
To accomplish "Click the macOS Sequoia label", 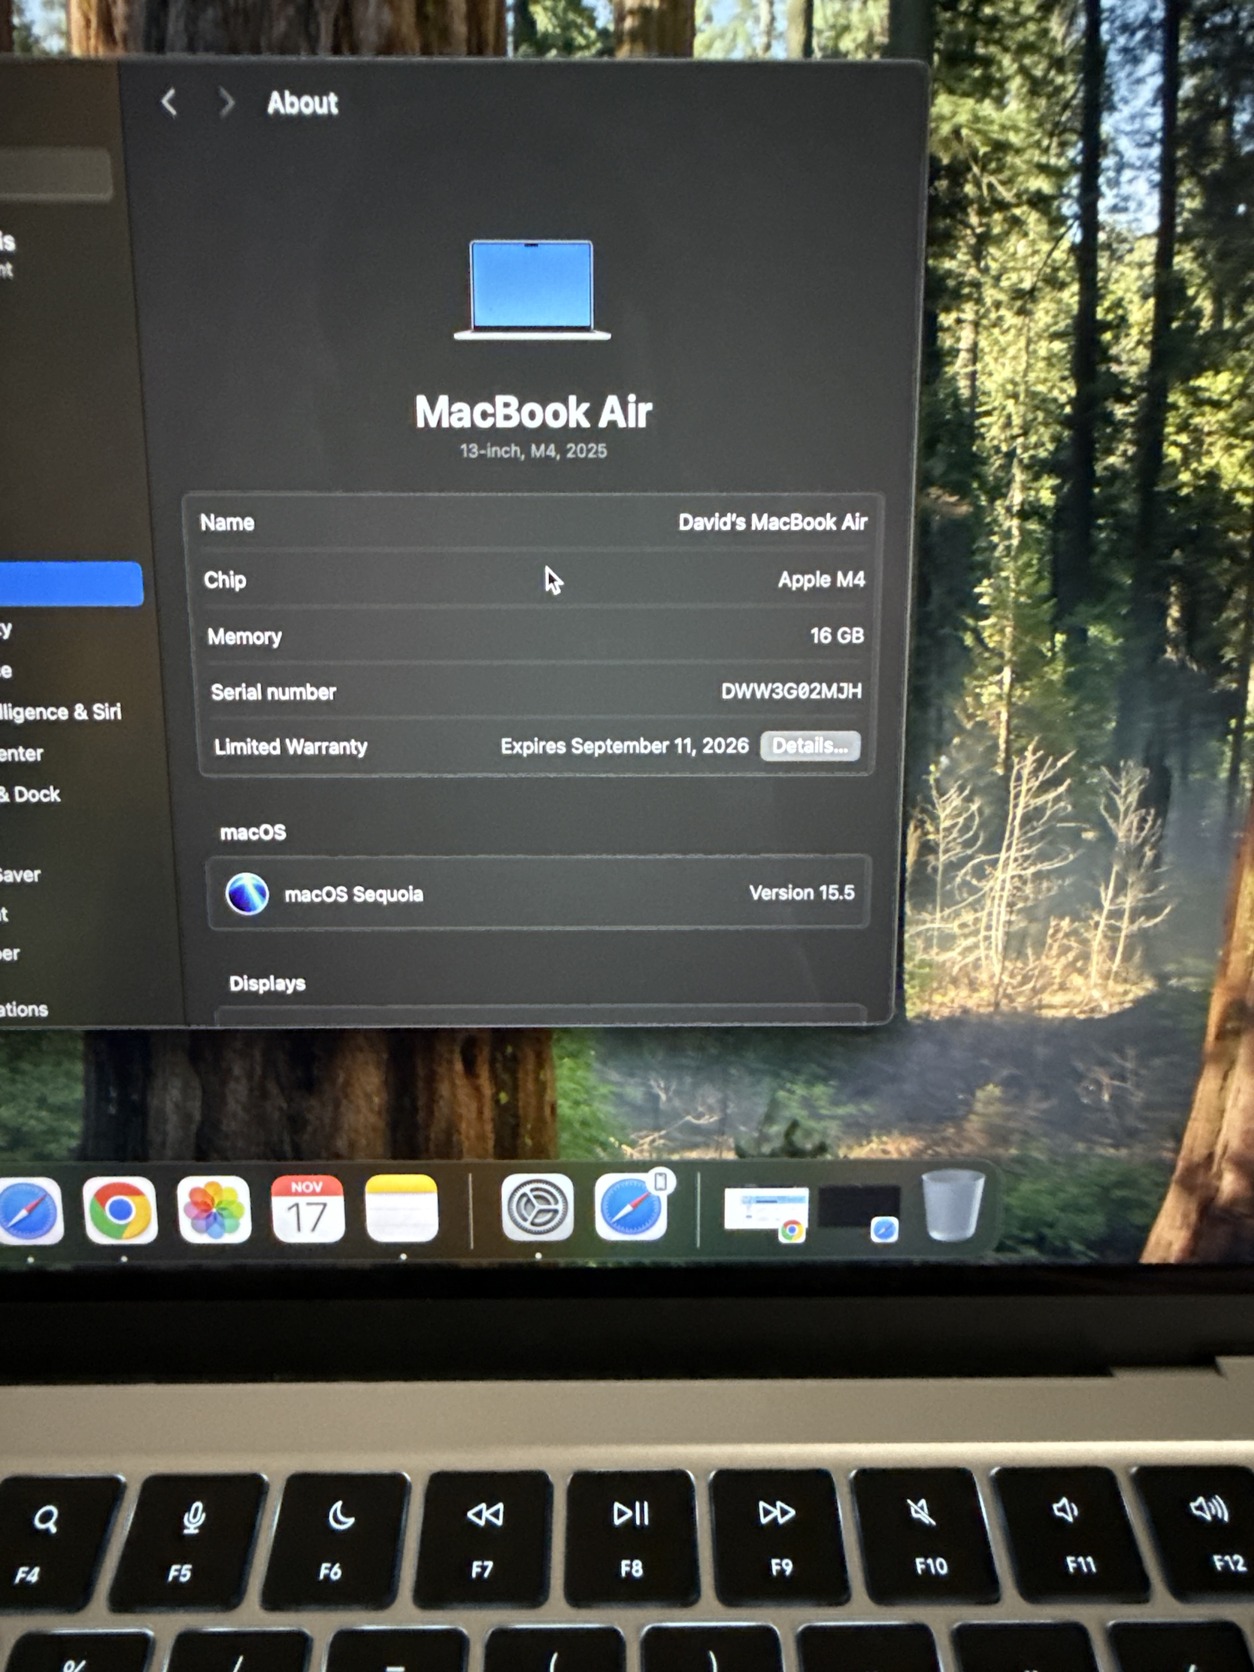I will [354, 894].
